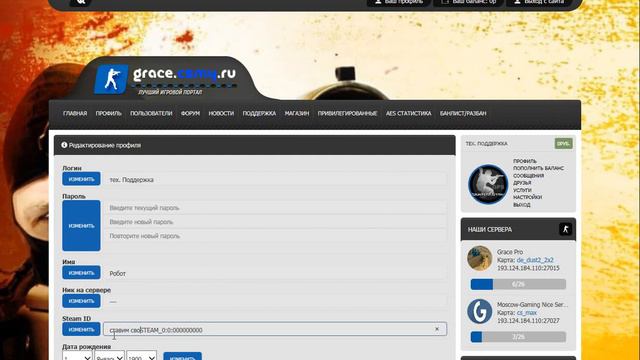Go to Главная in navigation menu
Screen dimensions: 640x360
75,113
